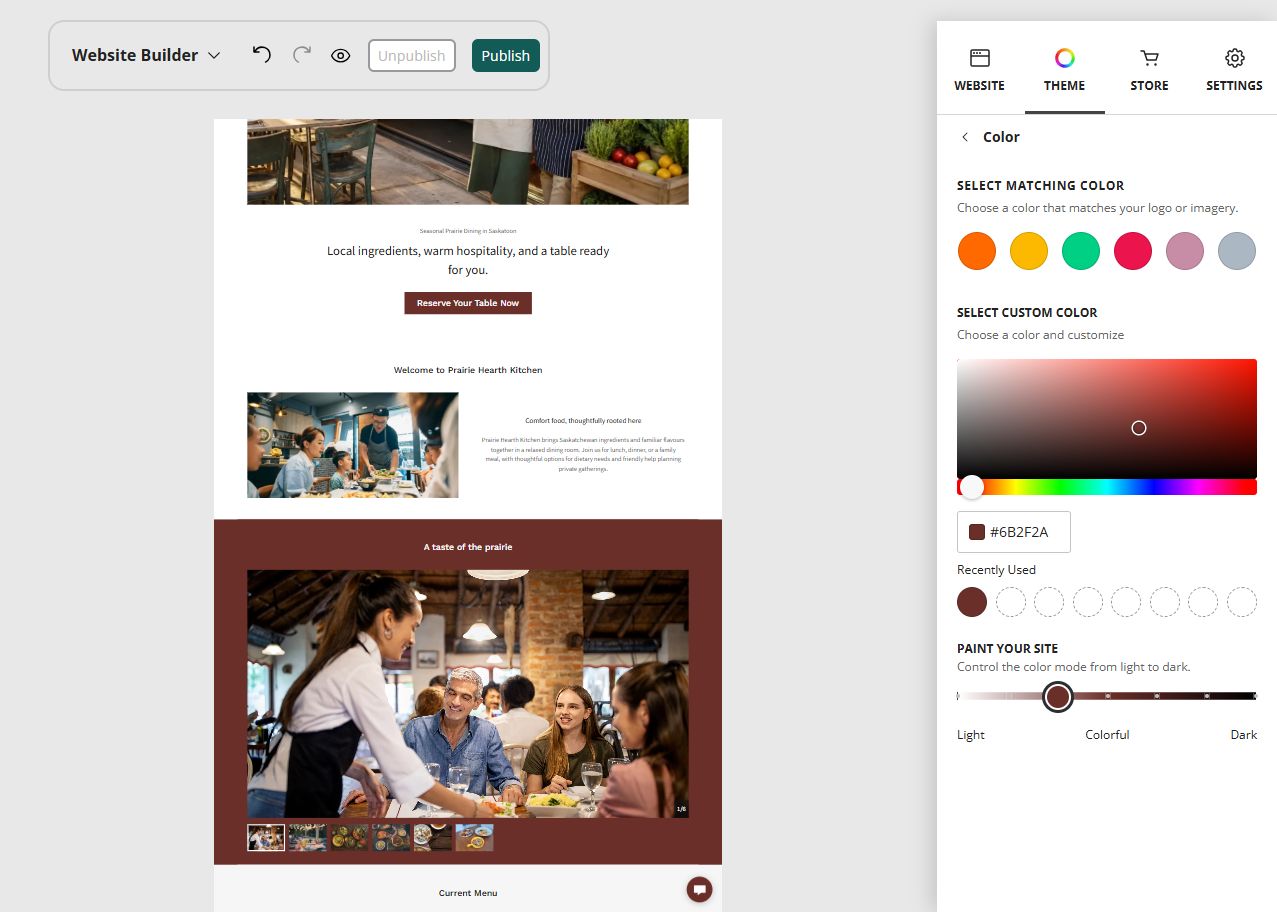Go back from the Color panel
The width and height of the screenshot is (1277, 912).
(965, 137)
